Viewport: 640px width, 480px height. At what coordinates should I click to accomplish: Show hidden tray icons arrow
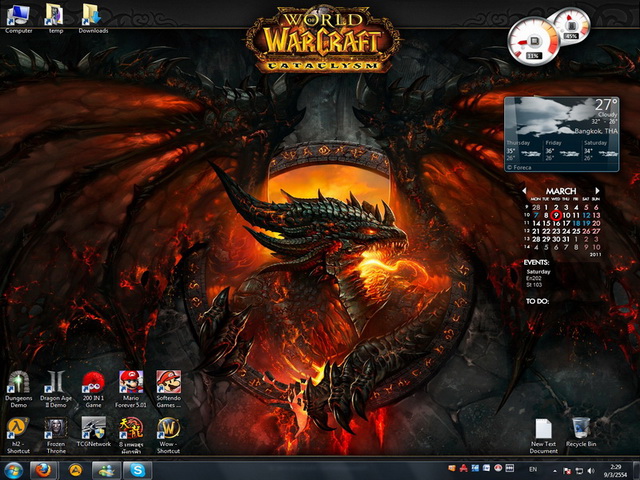[554, 471]
